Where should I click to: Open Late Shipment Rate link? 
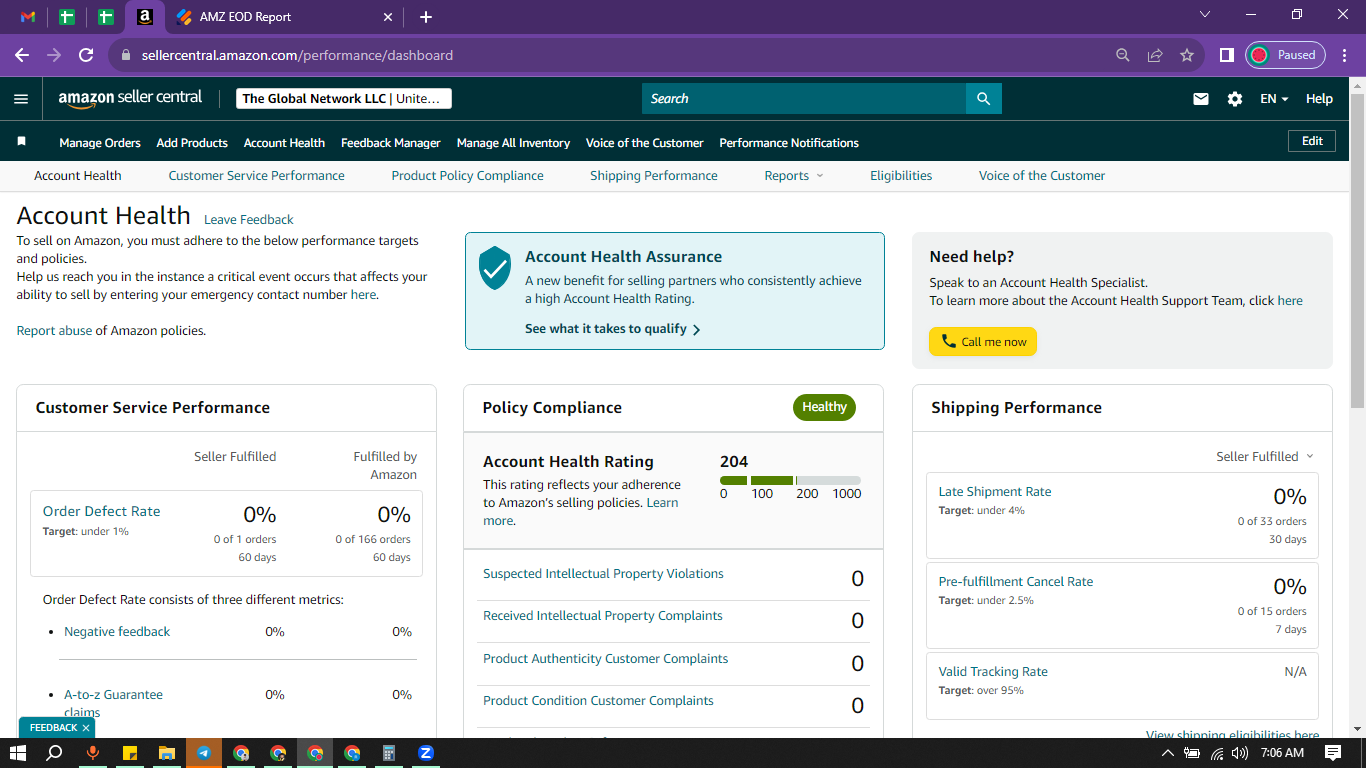pos(995,492)
